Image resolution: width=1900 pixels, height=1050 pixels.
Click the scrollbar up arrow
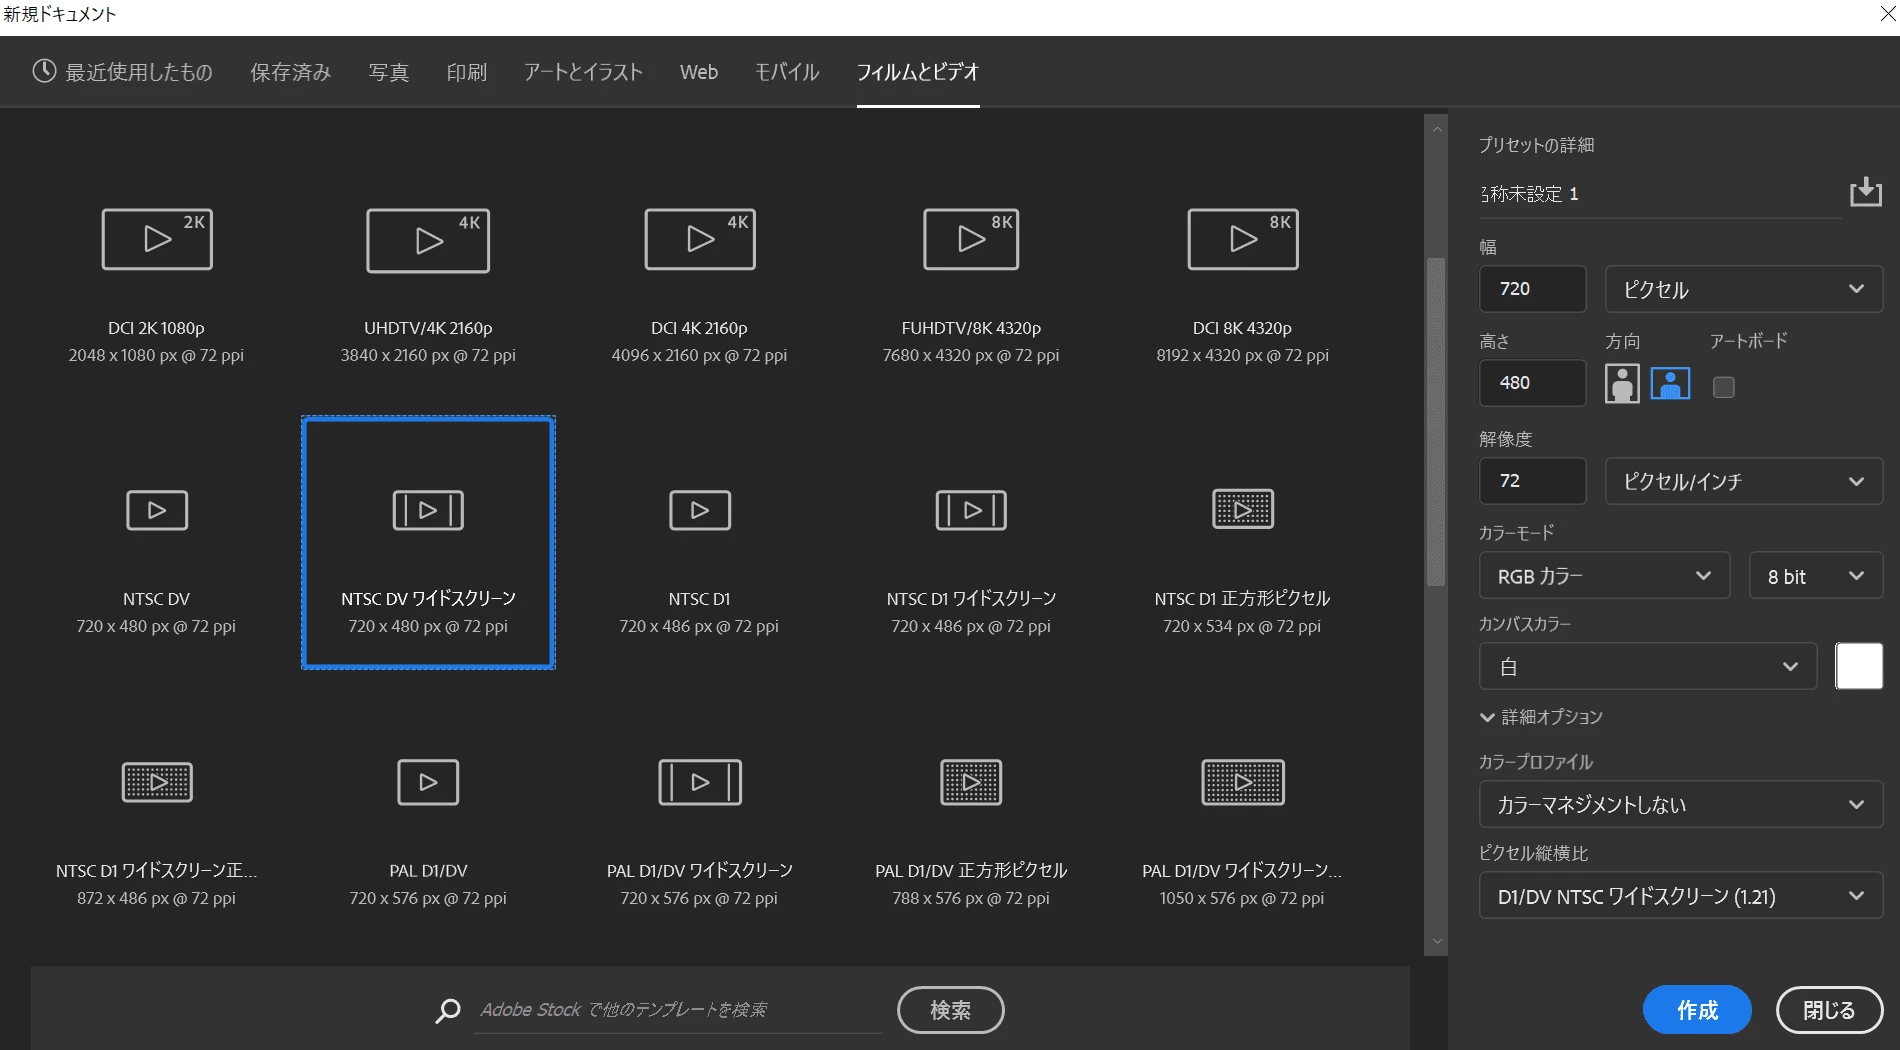(1437, 129)
